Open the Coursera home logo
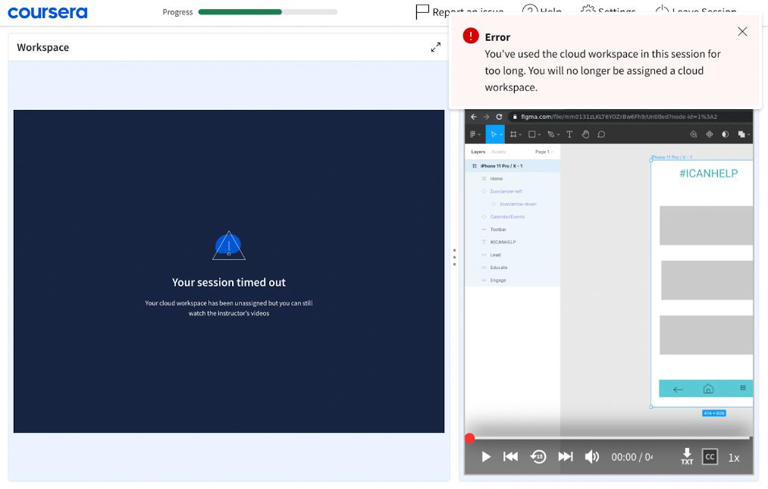The height and width of the screenshot is (489, 768). coord(47,12)
